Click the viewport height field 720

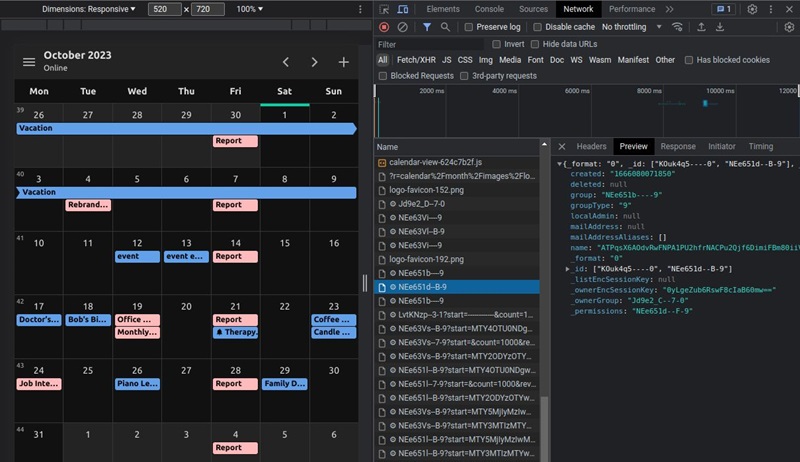coord(208,9)
